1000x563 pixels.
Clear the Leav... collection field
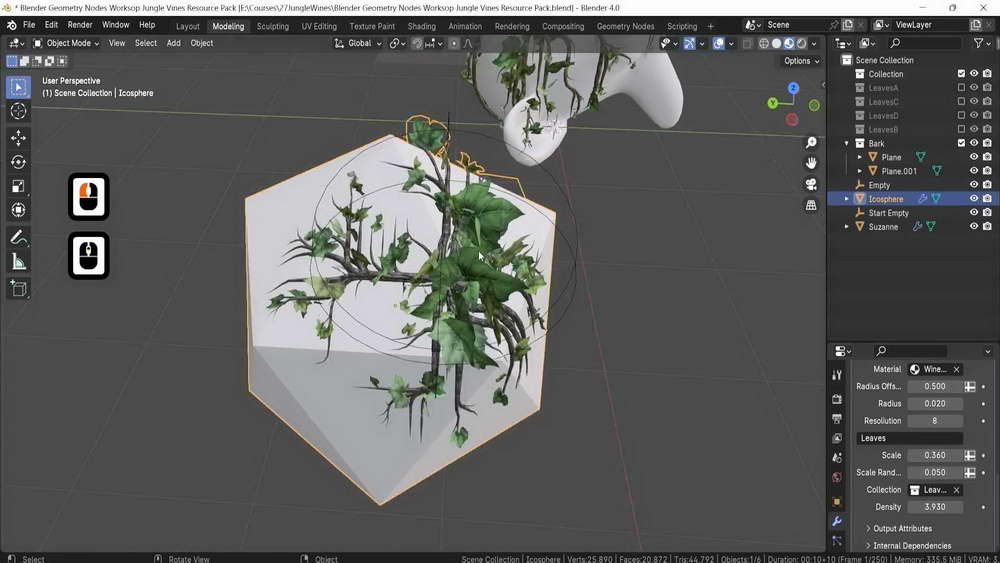[956, 490]
